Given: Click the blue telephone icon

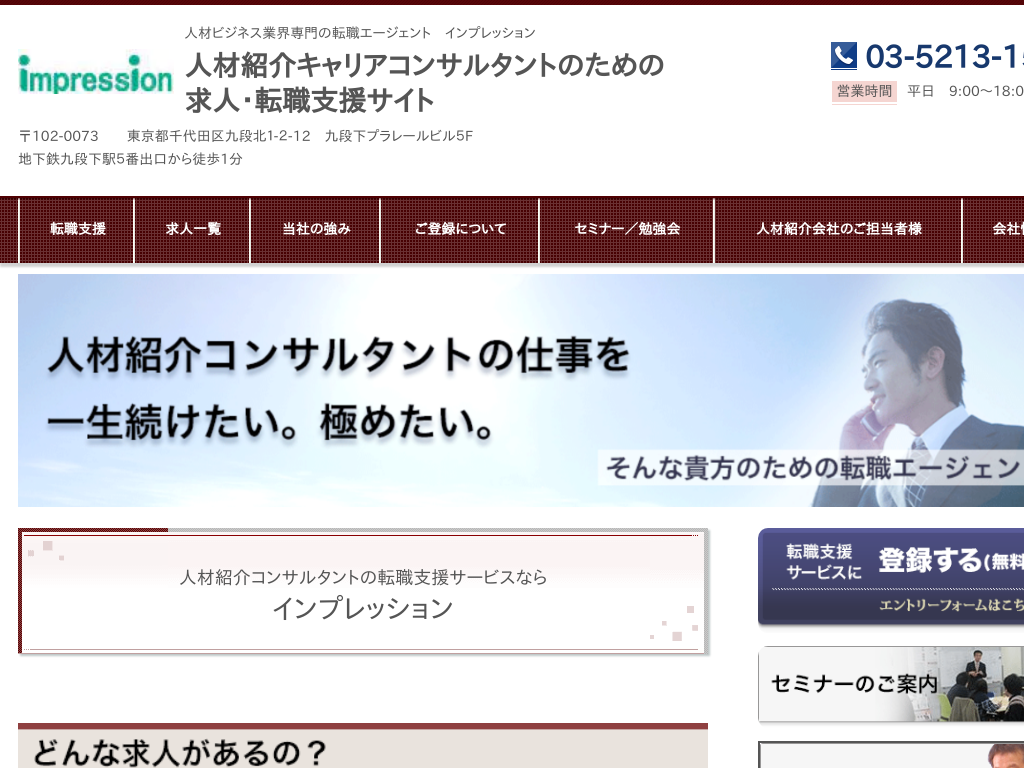Looking at the screenshot, I should (x=844, y=56).
